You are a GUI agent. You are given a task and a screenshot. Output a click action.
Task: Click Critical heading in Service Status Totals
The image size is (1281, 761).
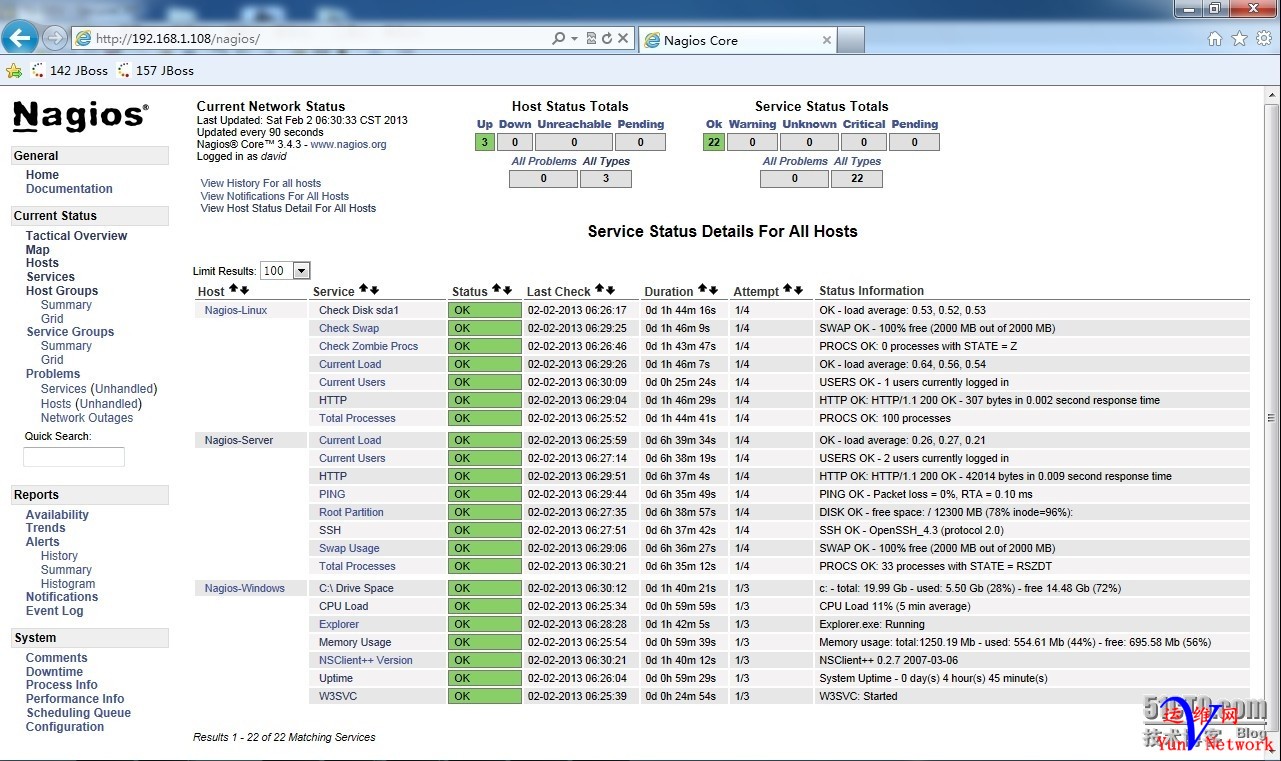tap(864, 124)
